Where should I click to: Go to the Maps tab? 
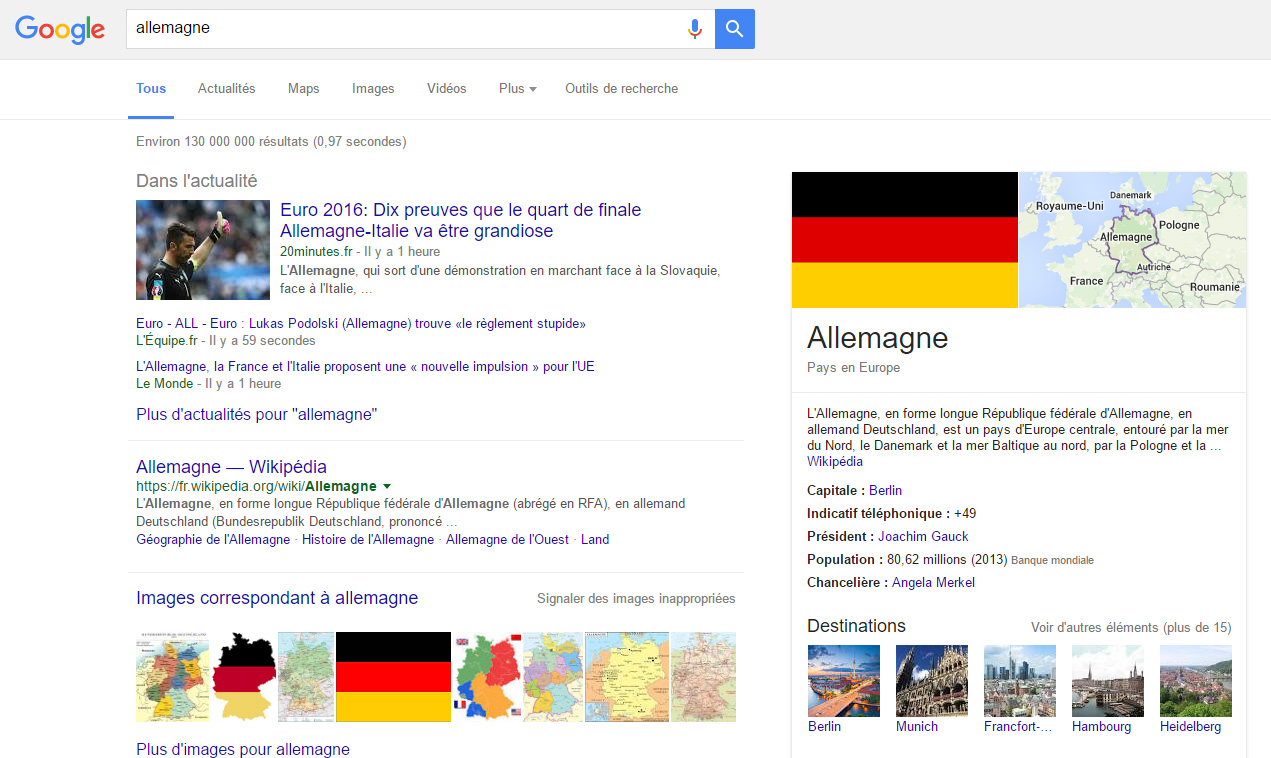pos(304,89)
